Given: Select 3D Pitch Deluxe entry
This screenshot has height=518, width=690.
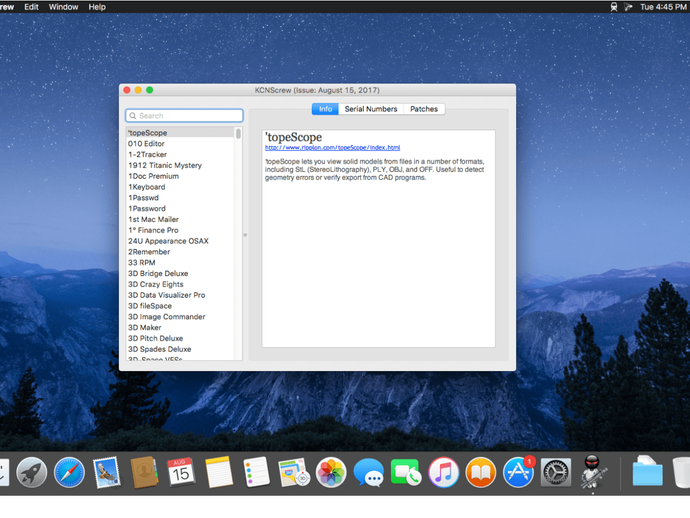Looking at the screenshot, I should pyautogui.click(x=180, y=338).
